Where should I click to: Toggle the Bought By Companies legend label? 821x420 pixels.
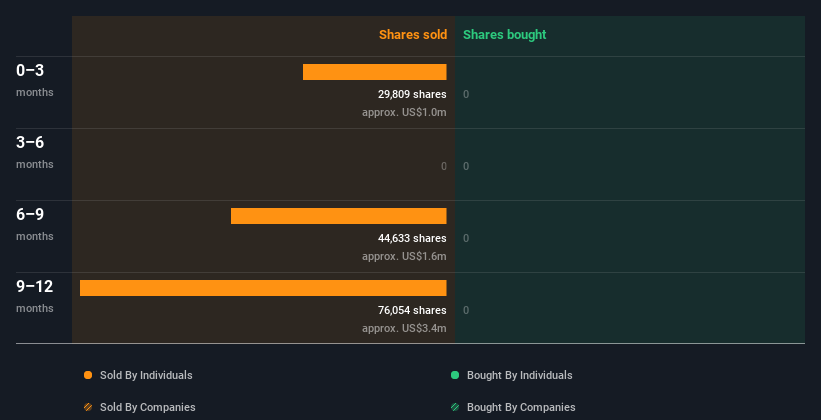point(521,407)
